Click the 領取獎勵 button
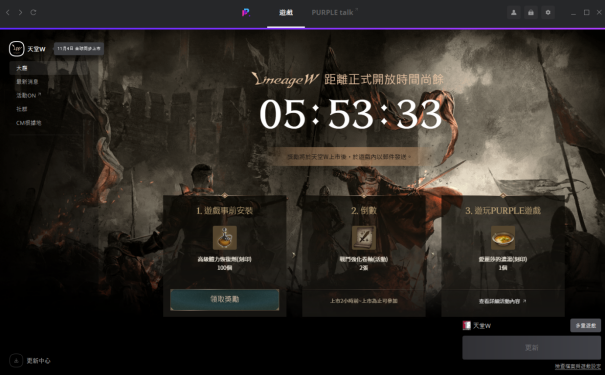Screen dimensions: 605x376 225,300
